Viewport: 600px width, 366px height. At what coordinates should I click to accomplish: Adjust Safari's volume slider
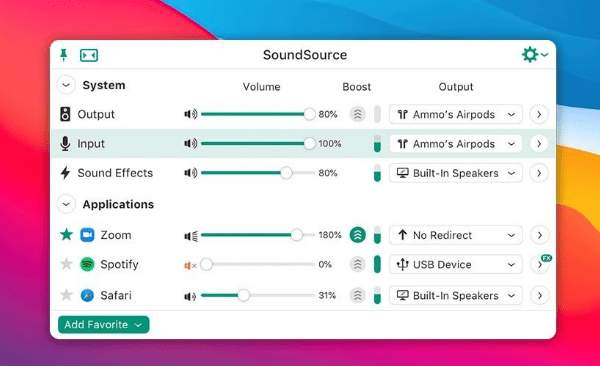(x=258, y=296)
